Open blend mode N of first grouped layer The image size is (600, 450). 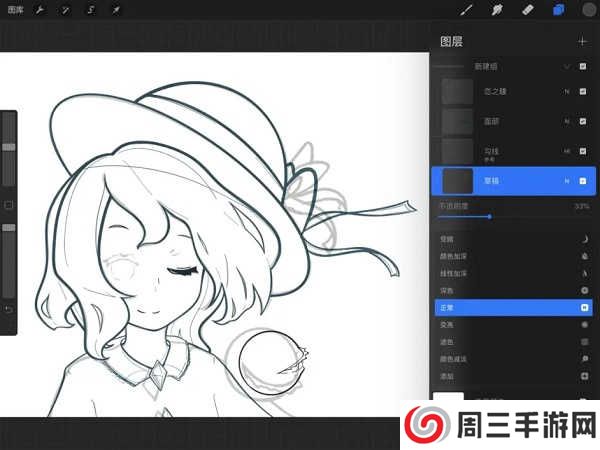[x=567, y=91]
